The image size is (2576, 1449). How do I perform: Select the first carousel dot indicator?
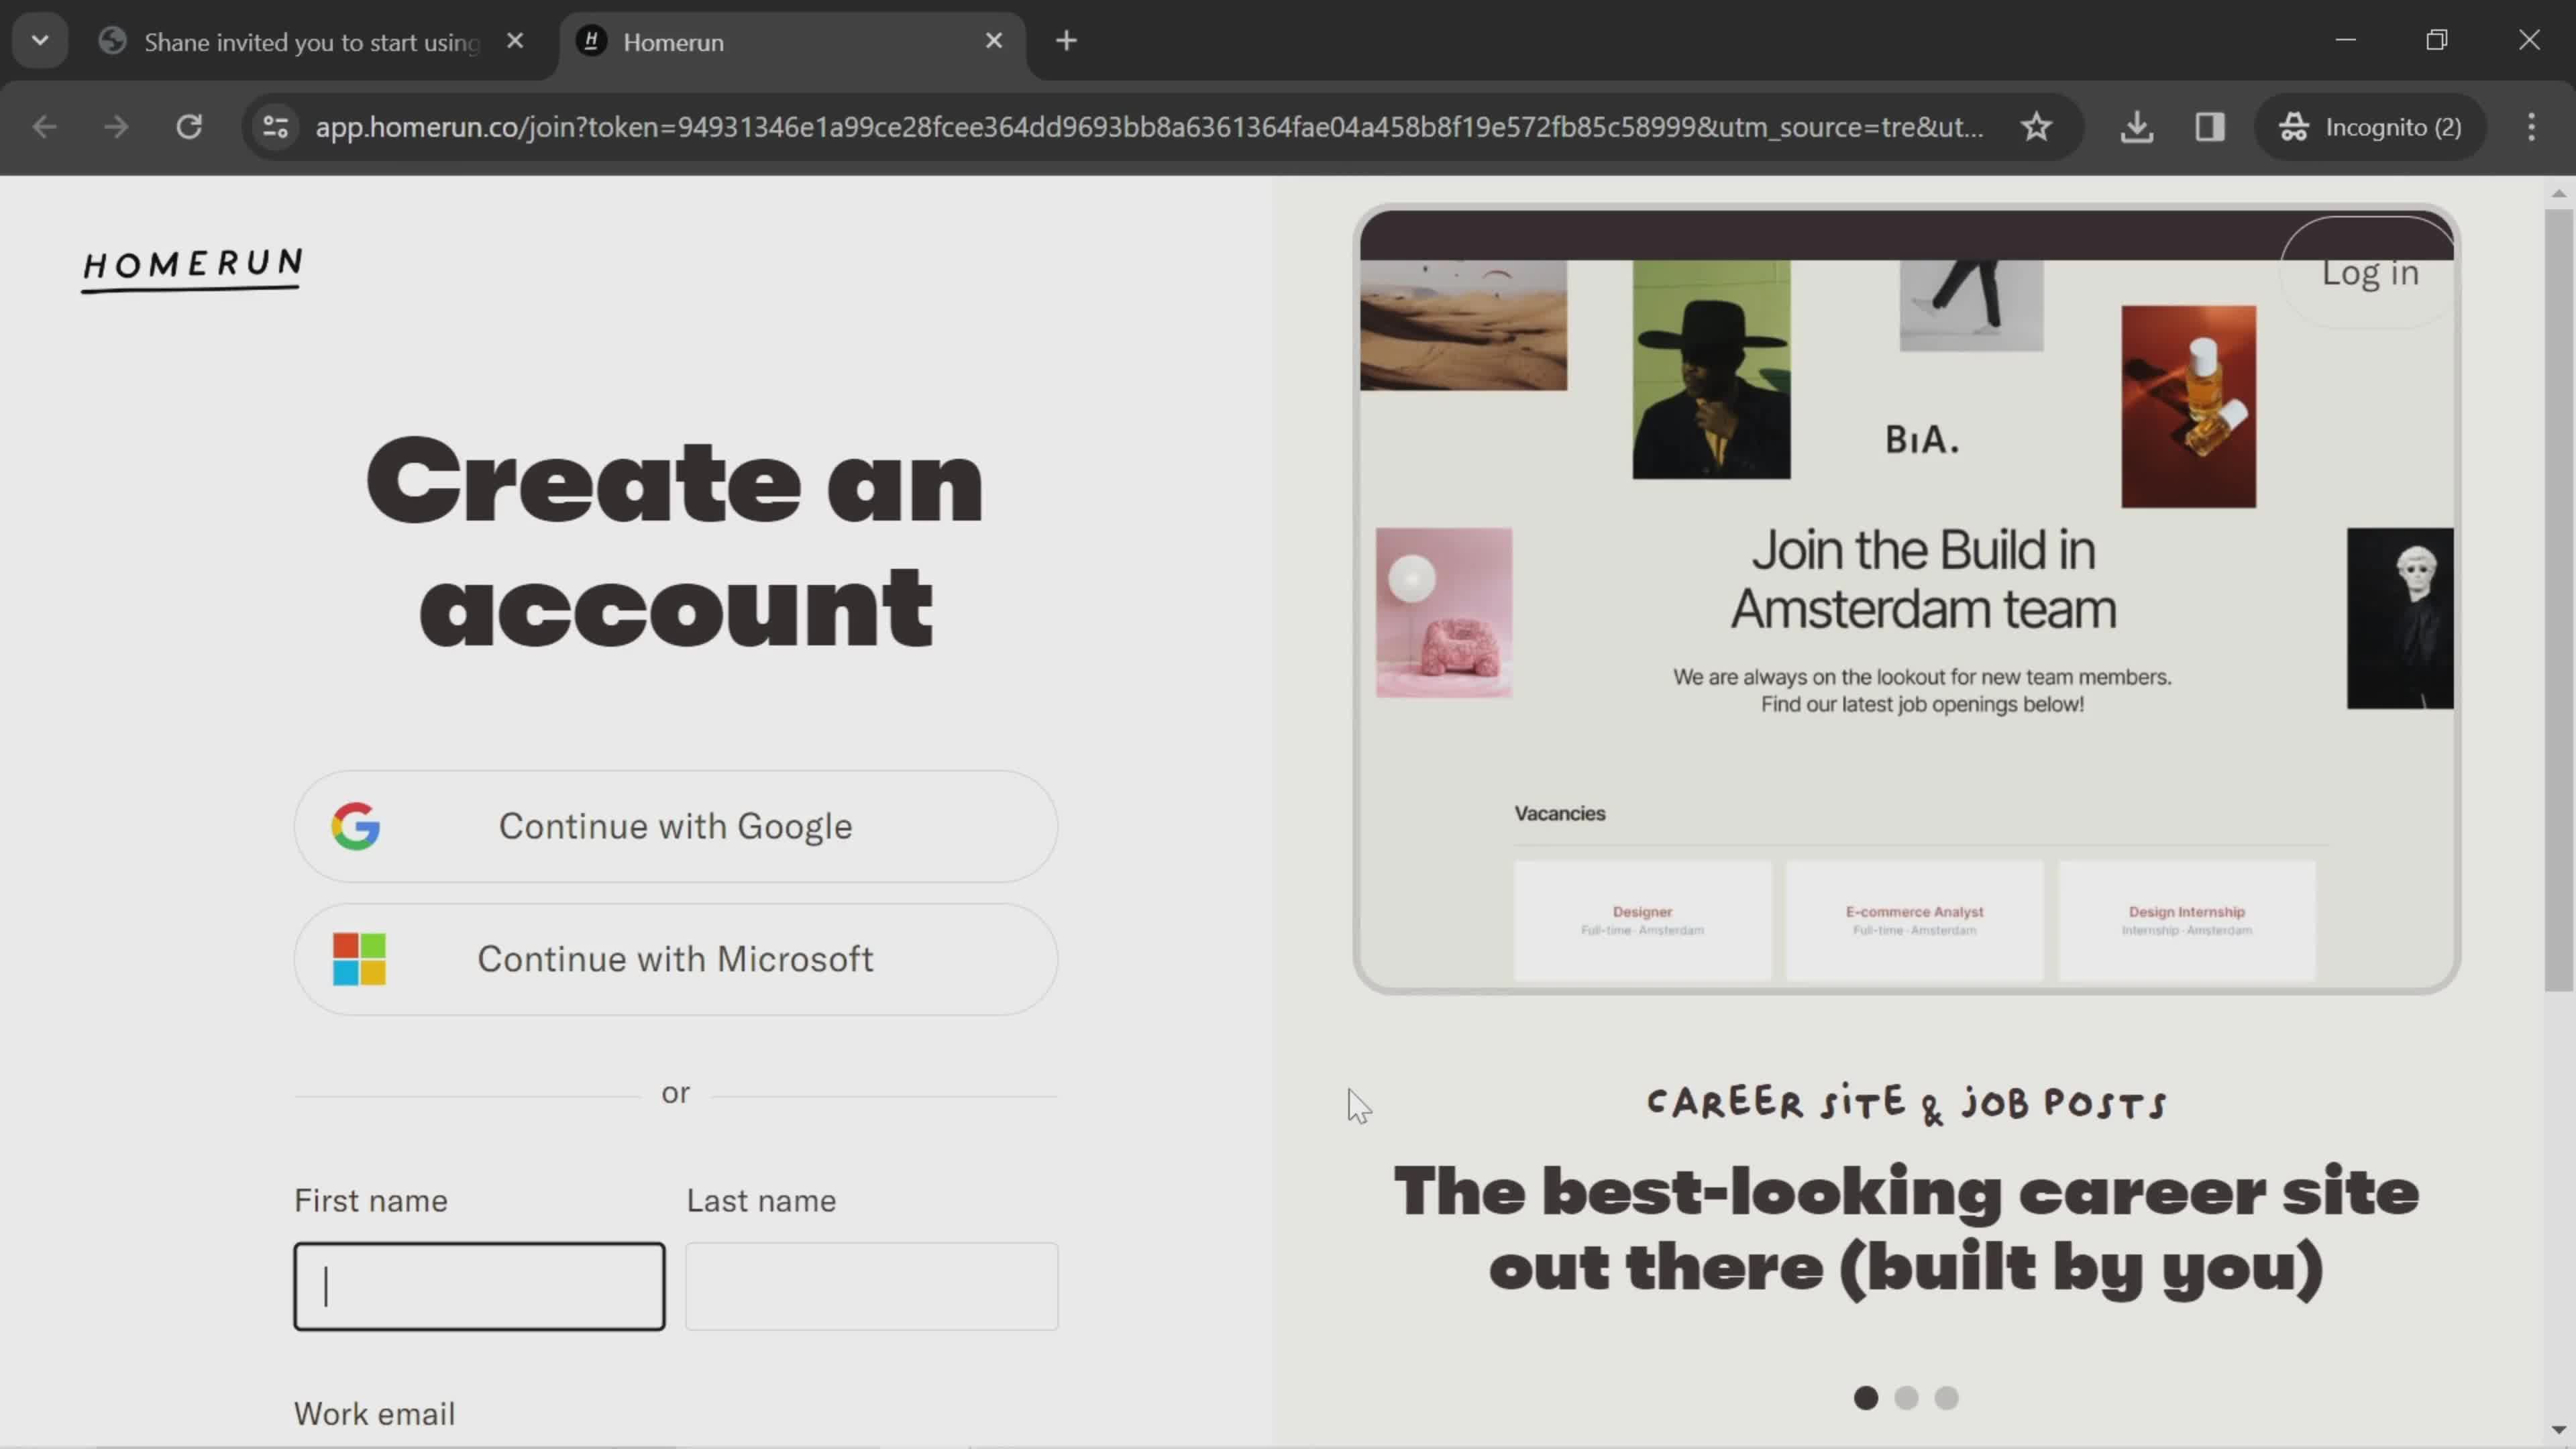point(1866,1398)
